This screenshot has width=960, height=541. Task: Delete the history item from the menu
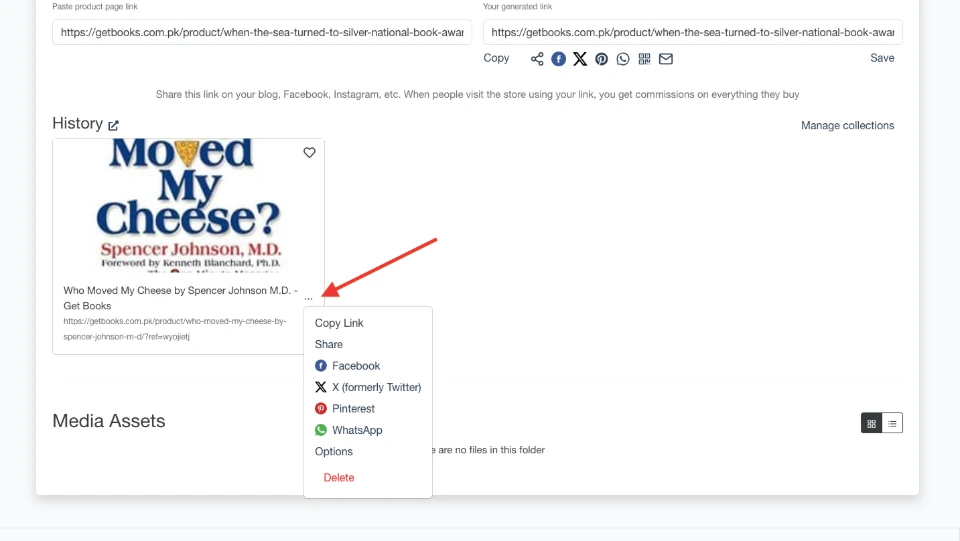[x=339, y=478]
